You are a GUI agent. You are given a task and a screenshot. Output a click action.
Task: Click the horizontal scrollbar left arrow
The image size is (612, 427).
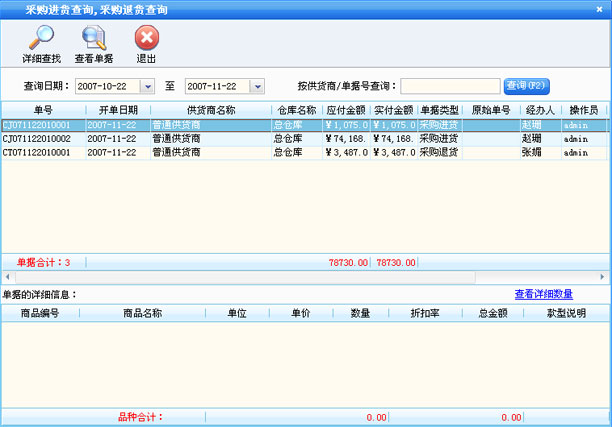click(6, 276)
